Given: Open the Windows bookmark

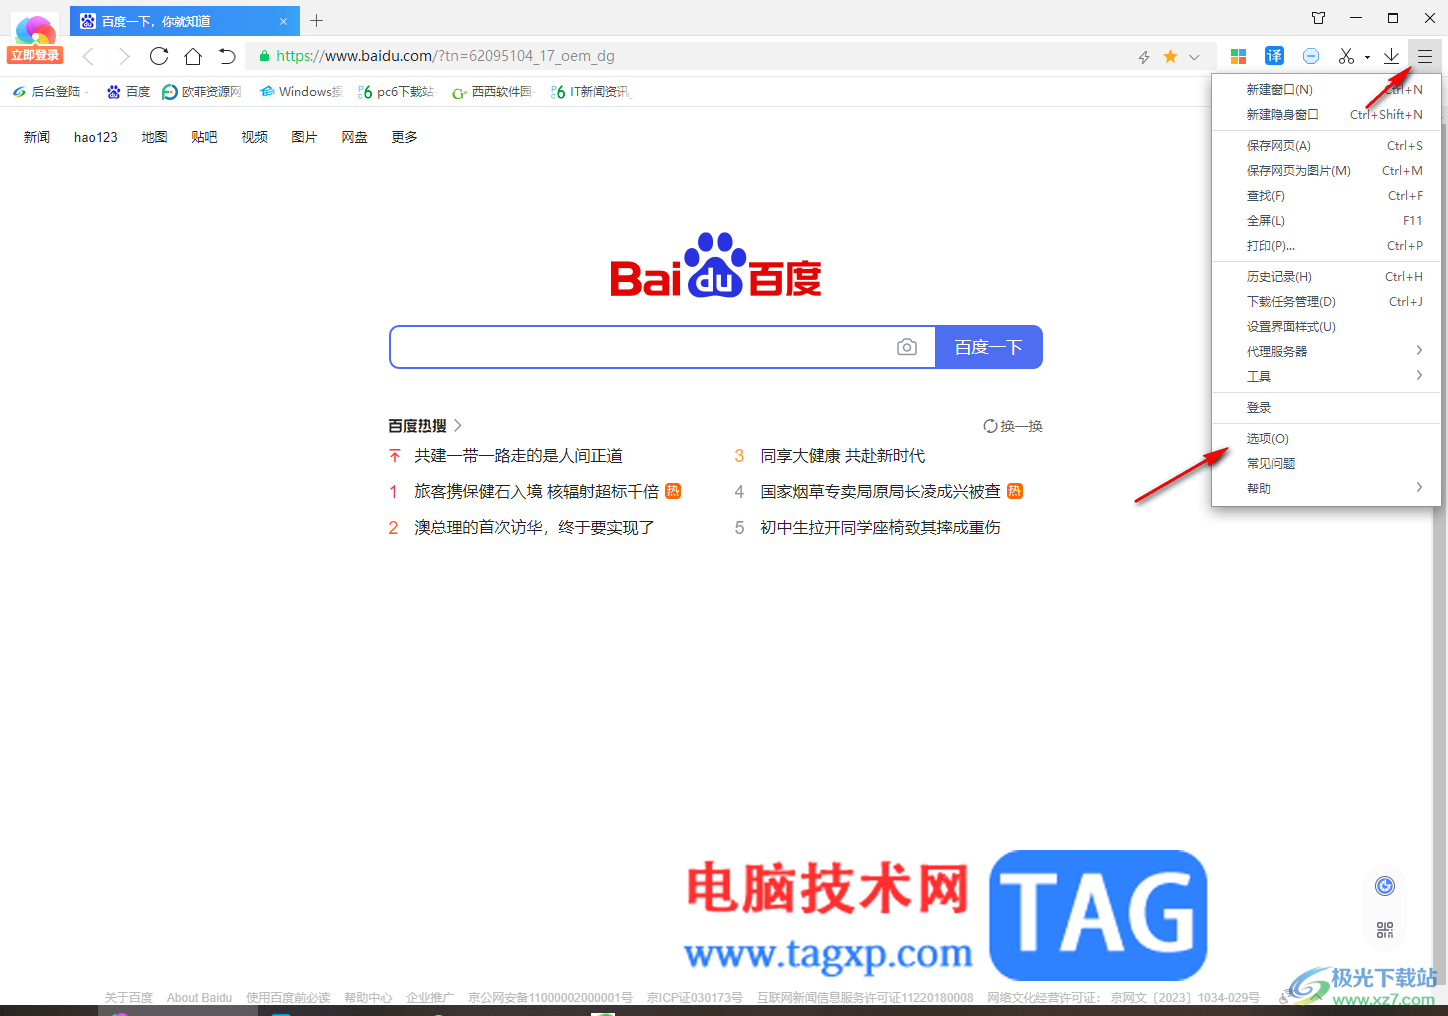Looking at the screenshot, I should pos(301,92).
